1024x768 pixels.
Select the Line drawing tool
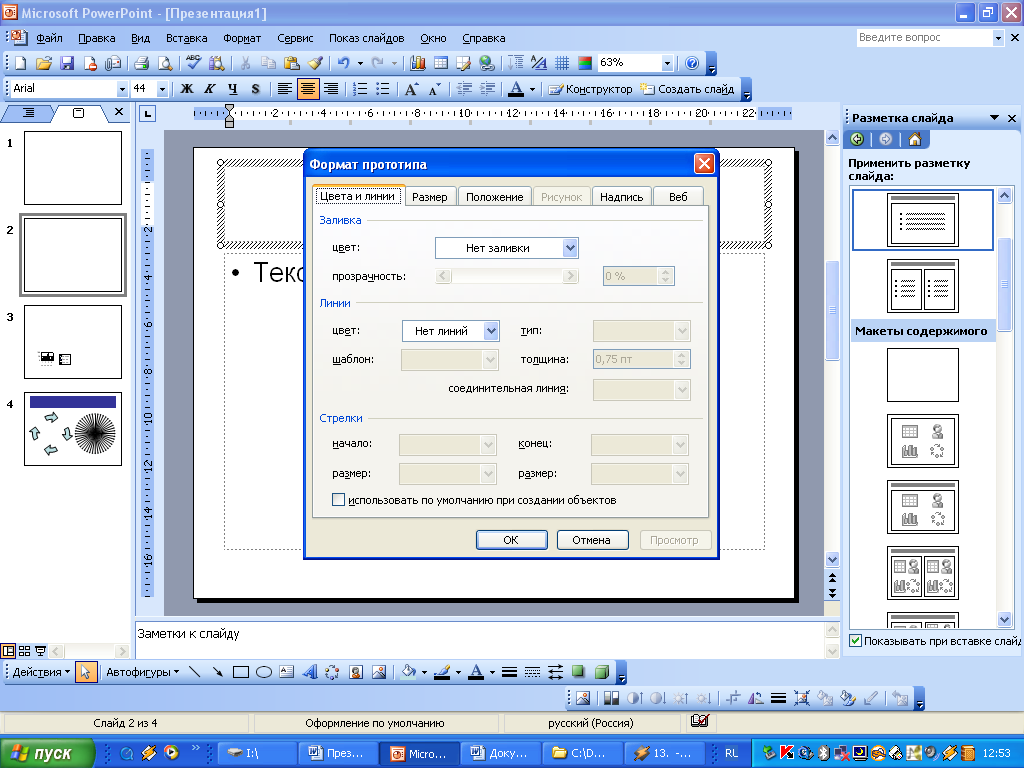click(194, 671)
